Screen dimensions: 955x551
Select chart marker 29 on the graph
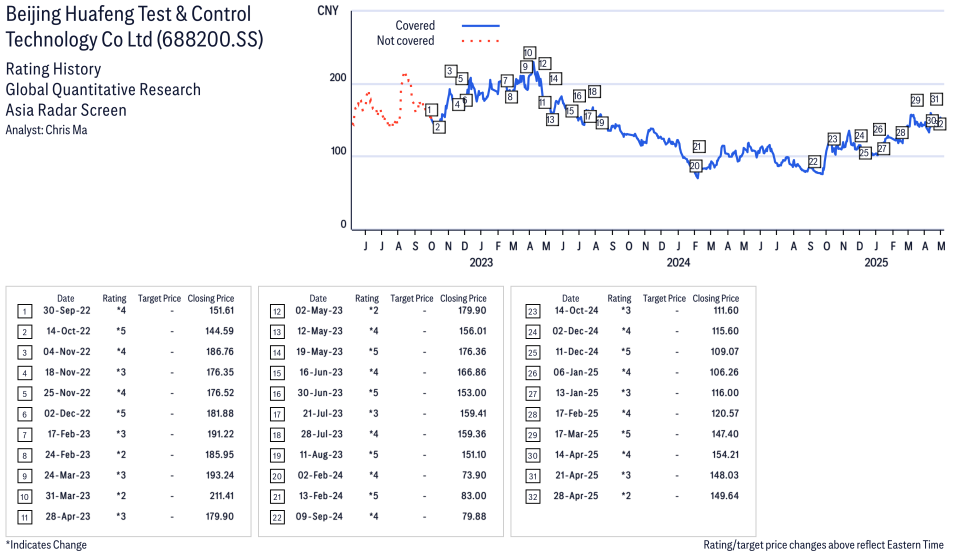pyautogui.click(x=916, y=100)
